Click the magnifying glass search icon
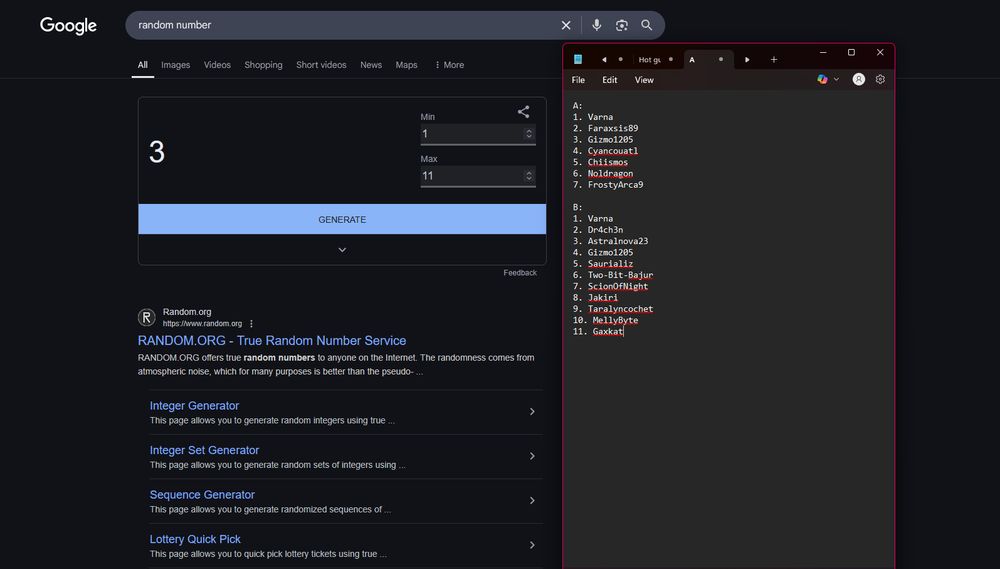The height and width of the screenshot is (569, 1000). pyautogui.click(x=646, y=25)
